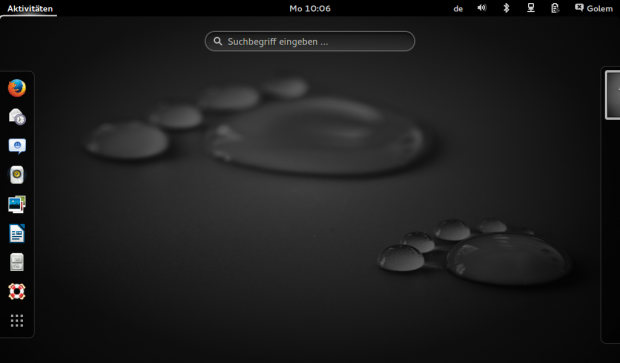
Task: Open Shotwell photo manager in dash
Action: pos(17,204)
